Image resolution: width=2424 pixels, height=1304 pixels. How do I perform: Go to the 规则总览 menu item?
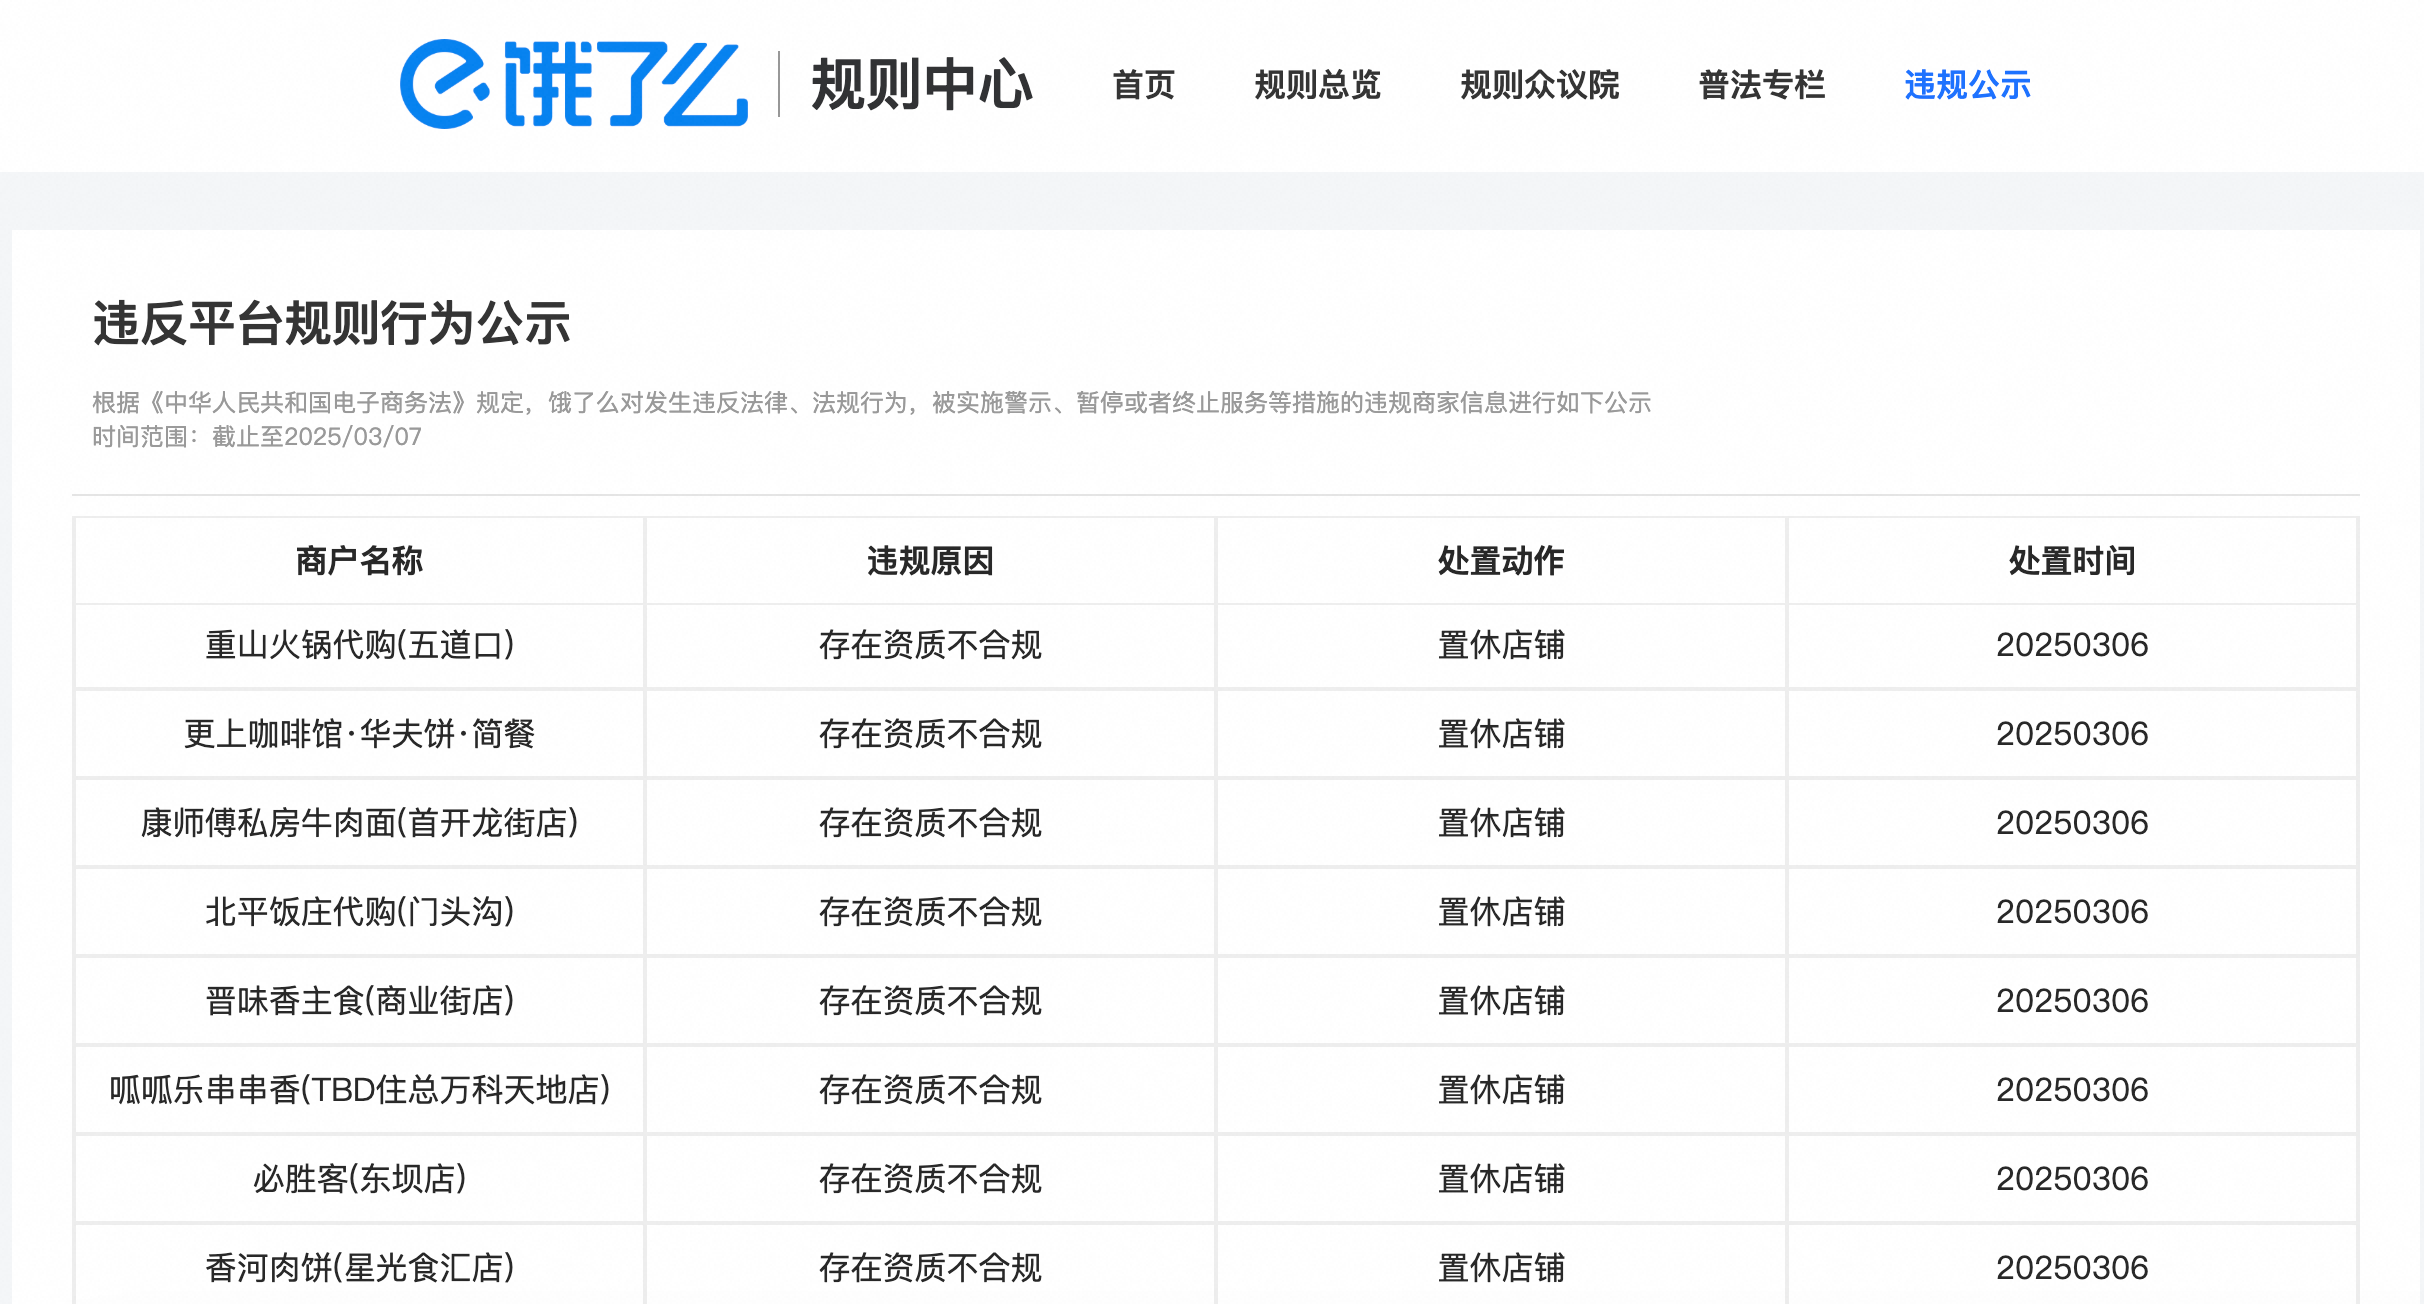[x=1317, y=85]
